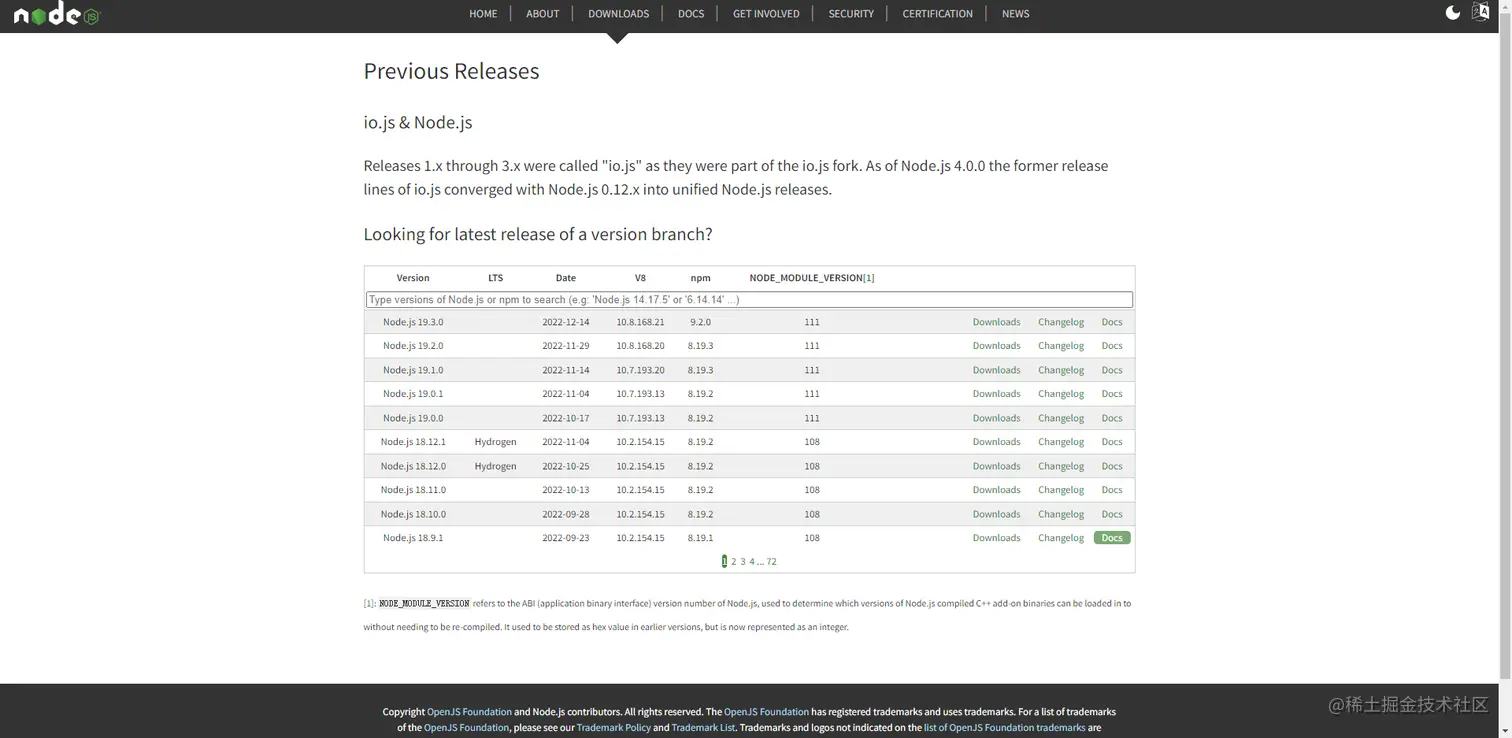1512x738 pixels.
Task: Open Docs for Node.js 19.1.0
Action: click(1112, 370)
